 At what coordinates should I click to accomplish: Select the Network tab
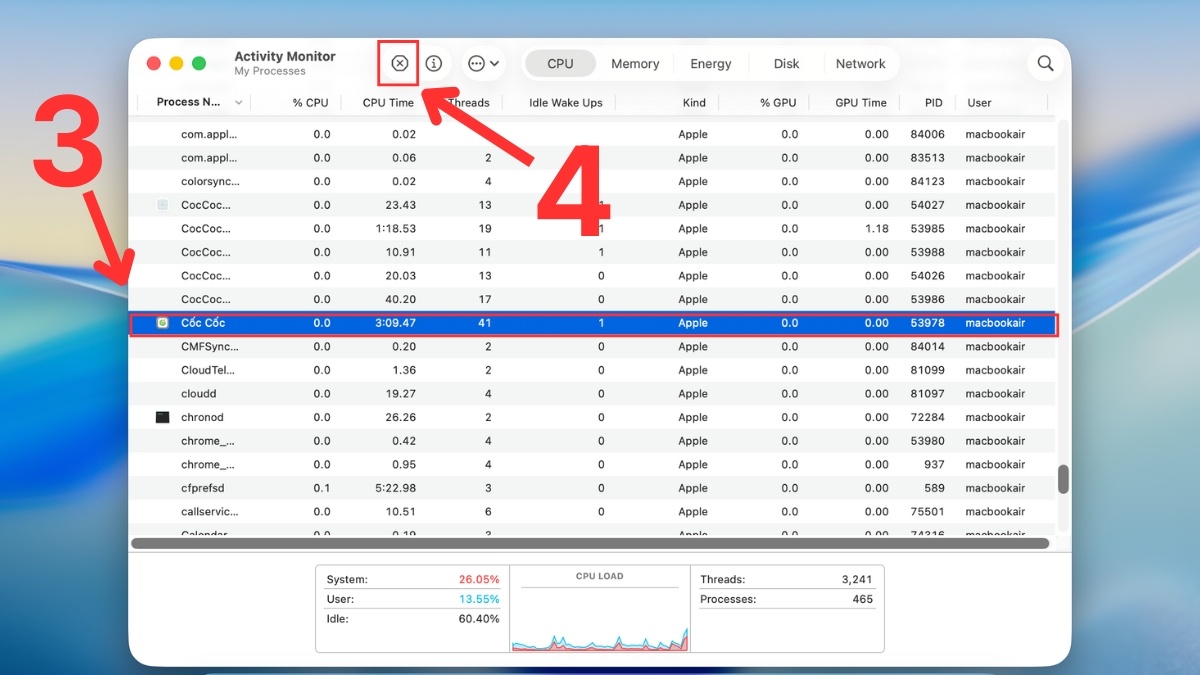pos(860,63)
